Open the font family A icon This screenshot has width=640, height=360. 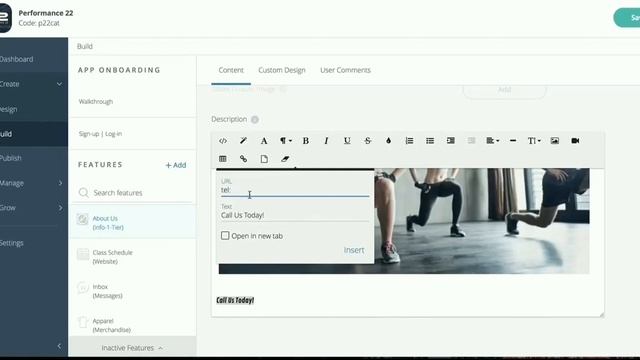tap(264, 141)
